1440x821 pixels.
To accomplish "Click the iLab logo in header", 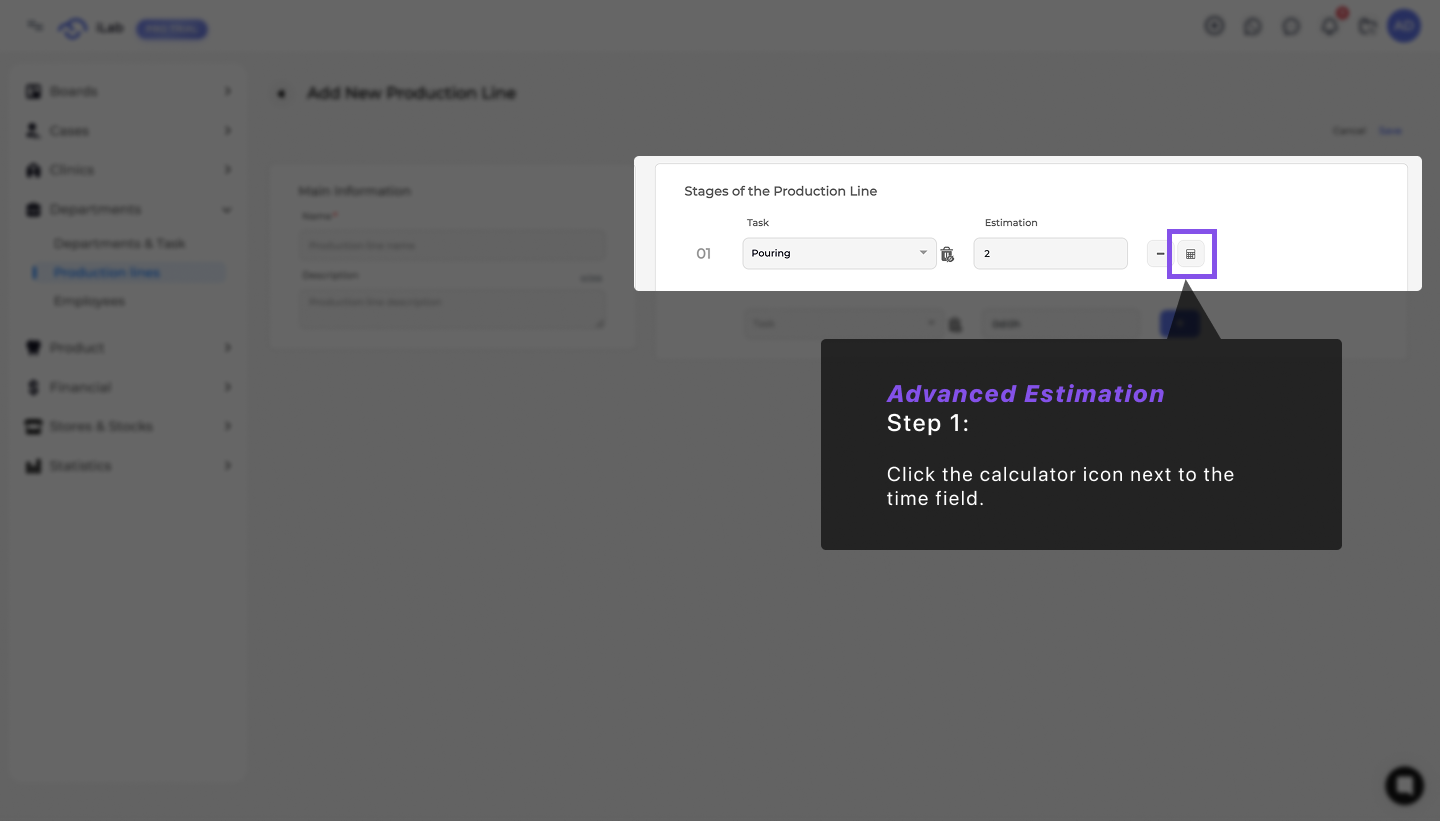I will pos(90,29).
